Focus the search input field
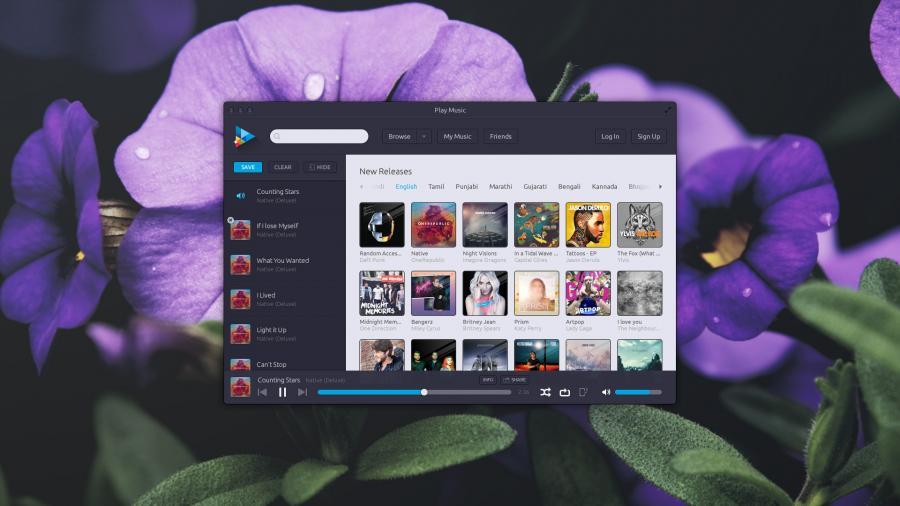 [320, 136]
